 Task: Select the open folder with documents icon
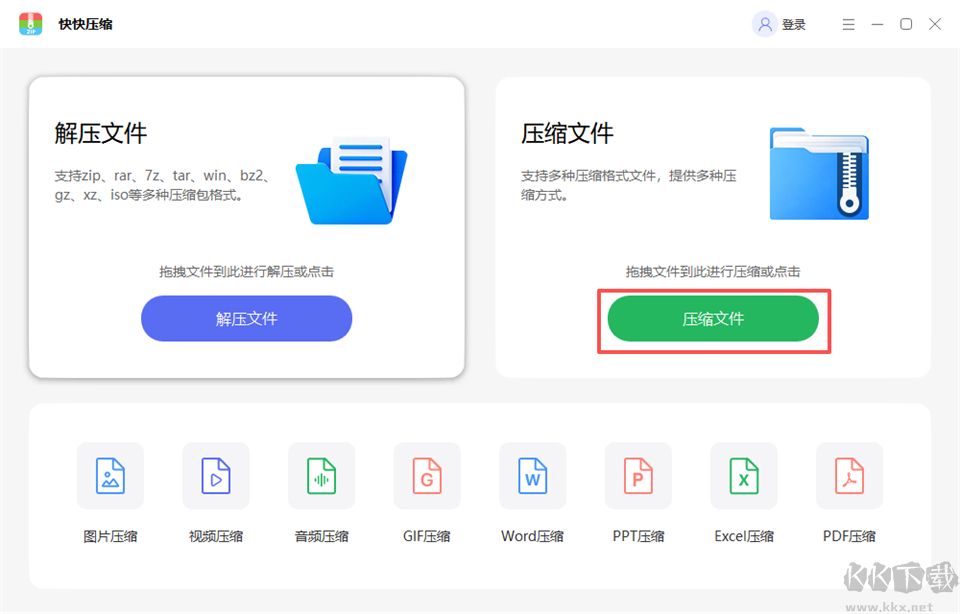(x=351, y=181)
